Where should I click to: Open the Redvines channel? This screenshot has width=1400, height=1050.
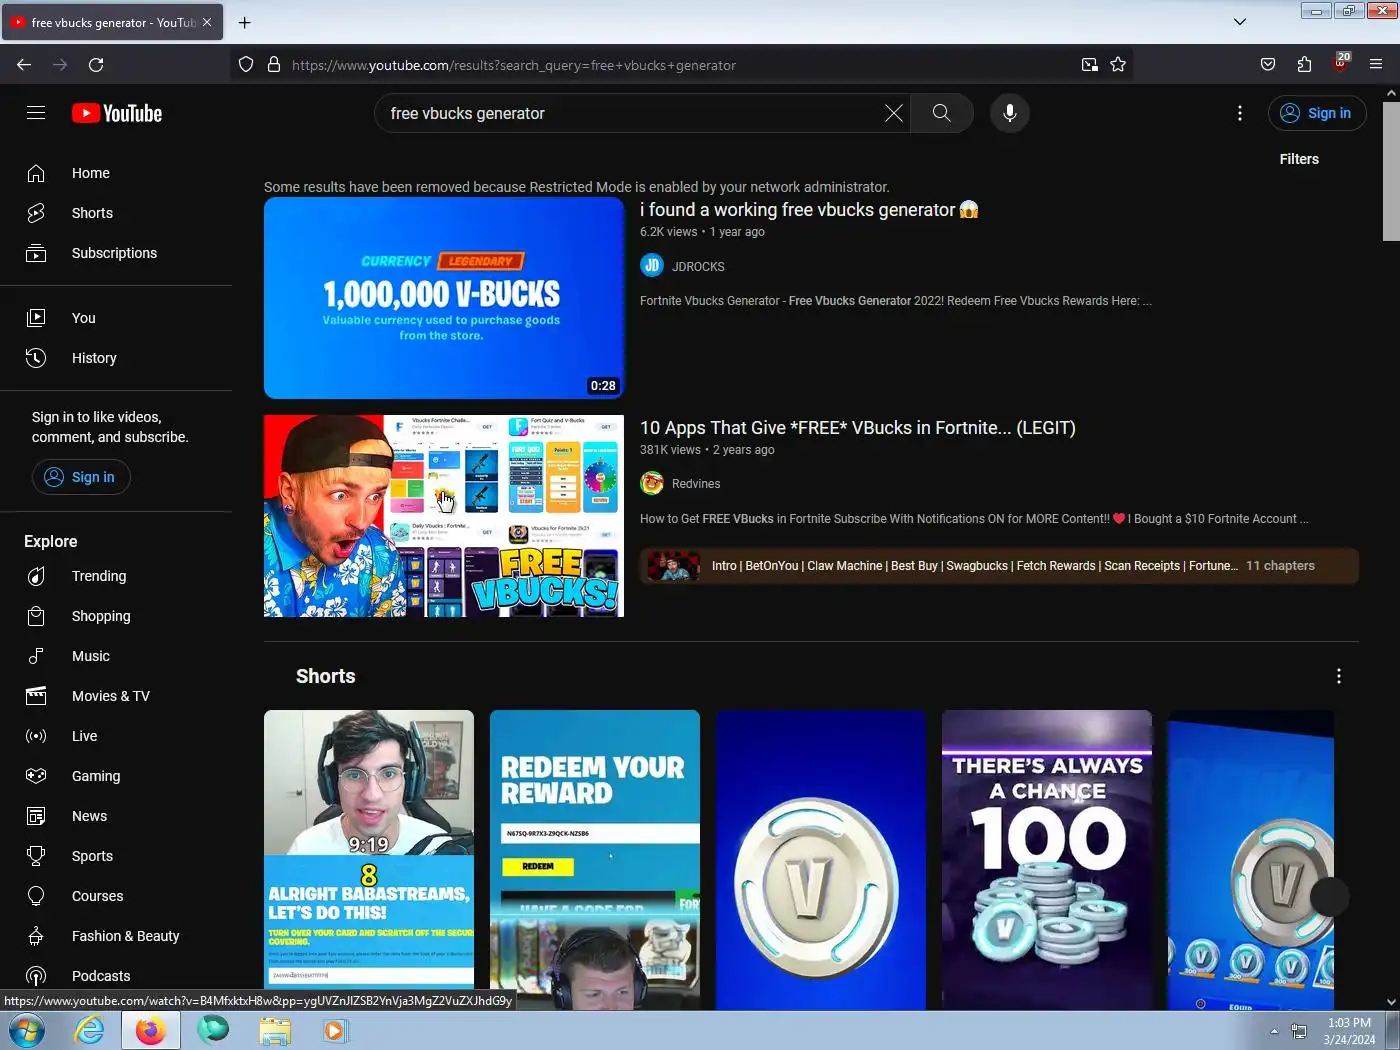(x=695, y=484)
